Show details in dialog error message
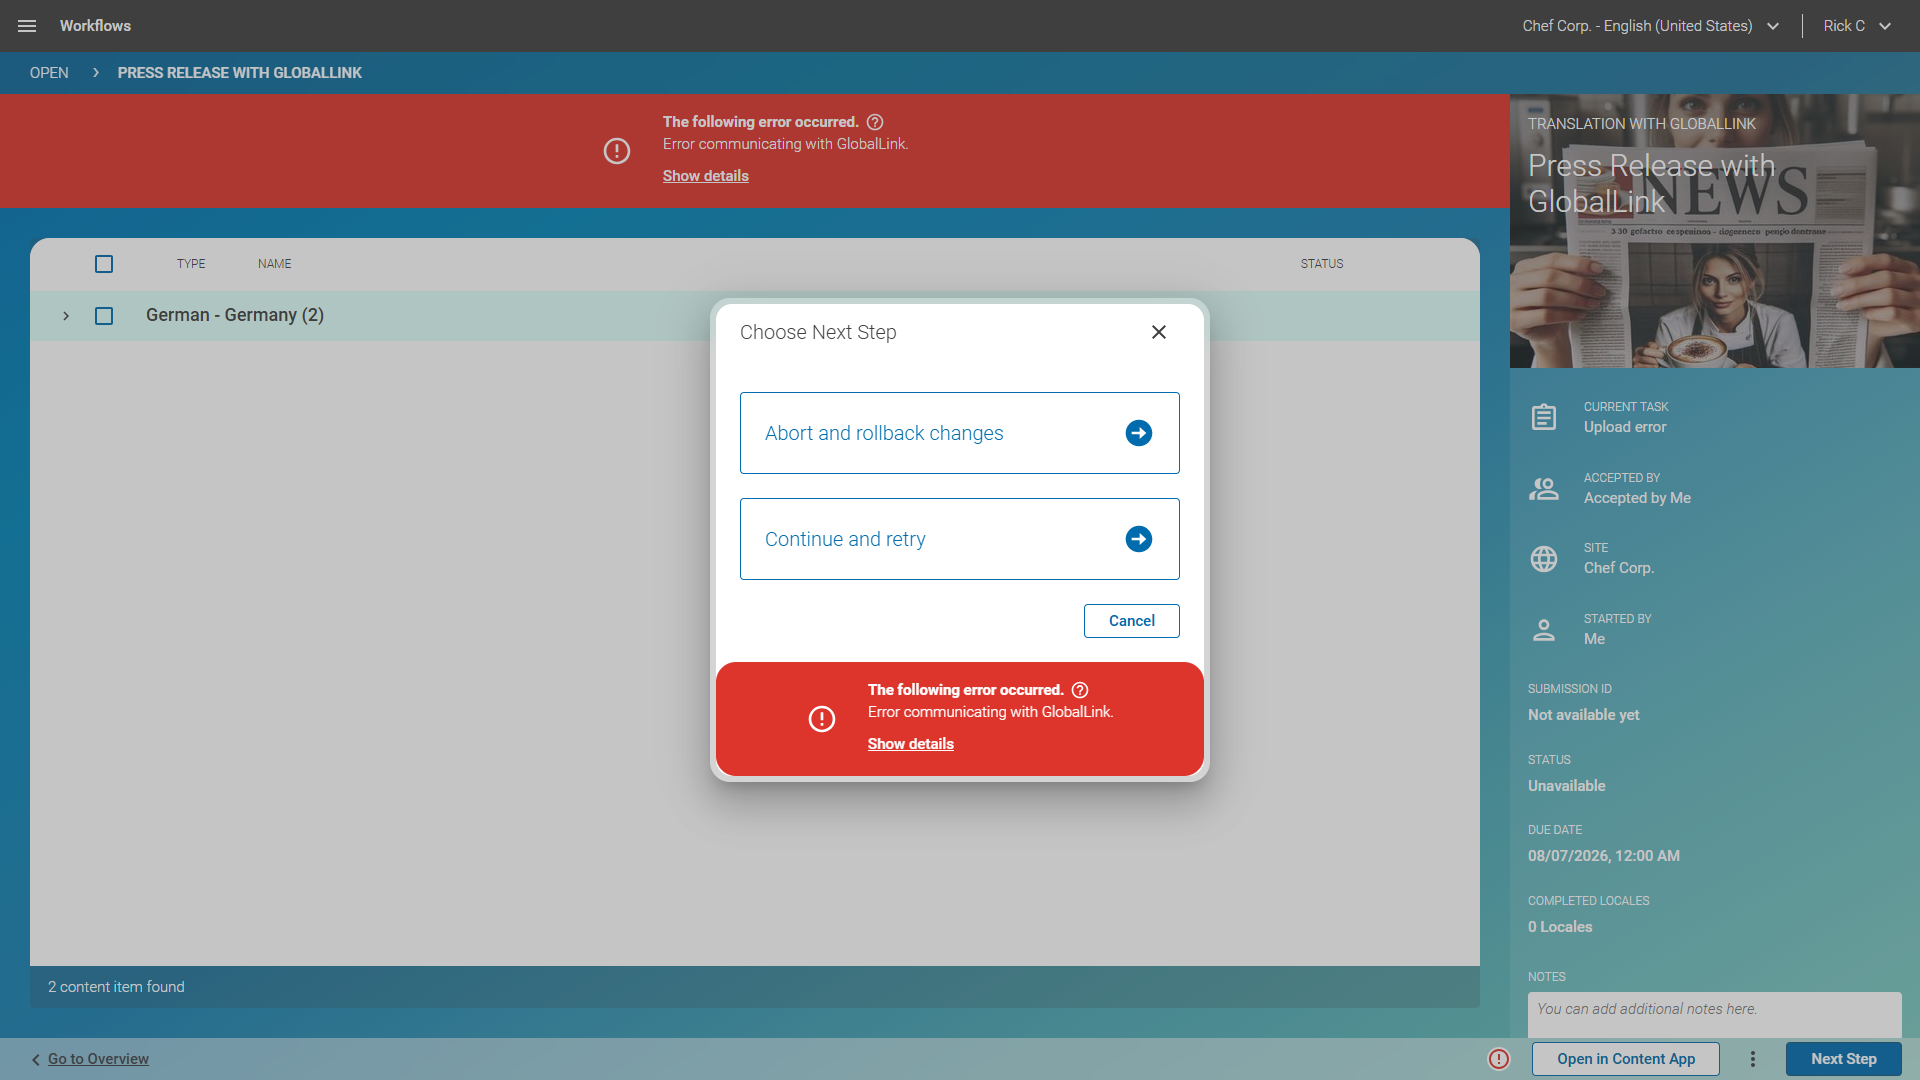 [x=911, y=744]
